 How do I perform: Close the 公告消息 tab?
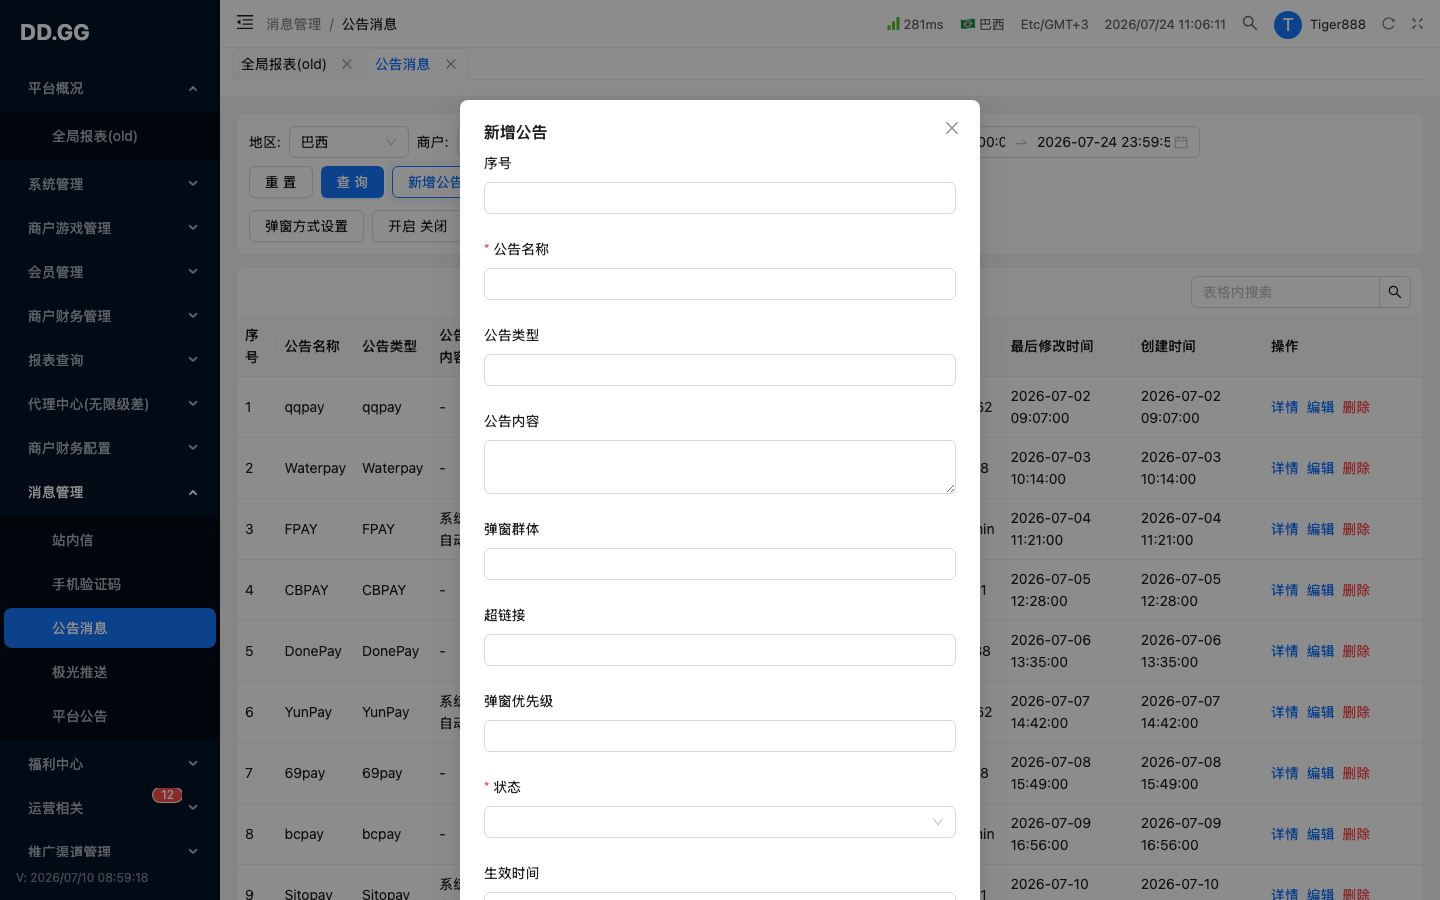pyautogui.click(x=451, y=64)
